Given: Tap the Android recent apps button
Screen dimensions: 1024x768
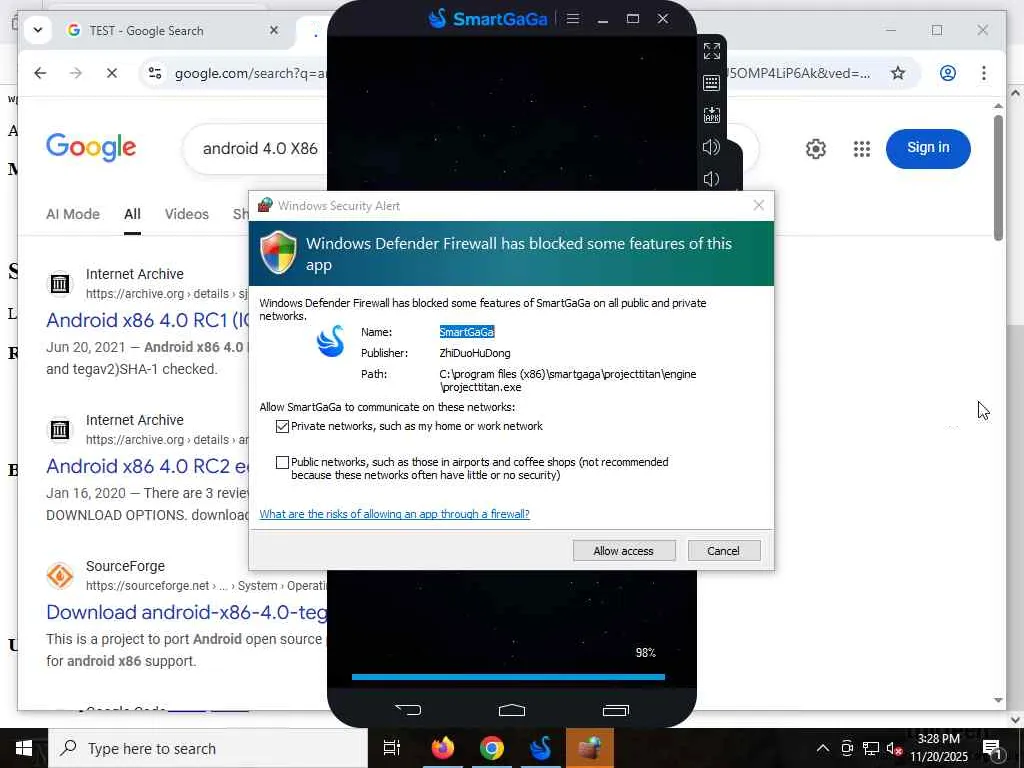Looking at the screenshot, I should pos(616,710).
